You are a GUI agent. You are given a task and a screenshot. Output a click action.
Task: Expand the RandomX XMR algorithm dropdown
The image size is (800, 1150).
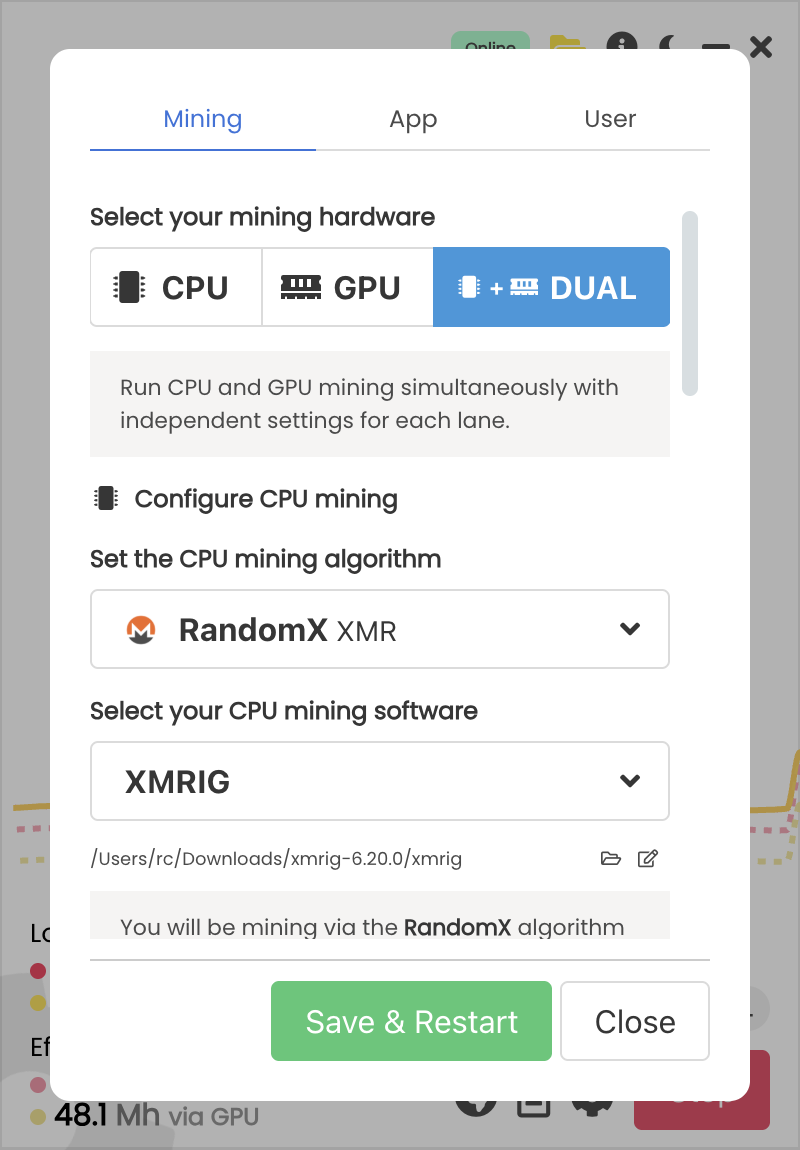click(x=380, y=629)
